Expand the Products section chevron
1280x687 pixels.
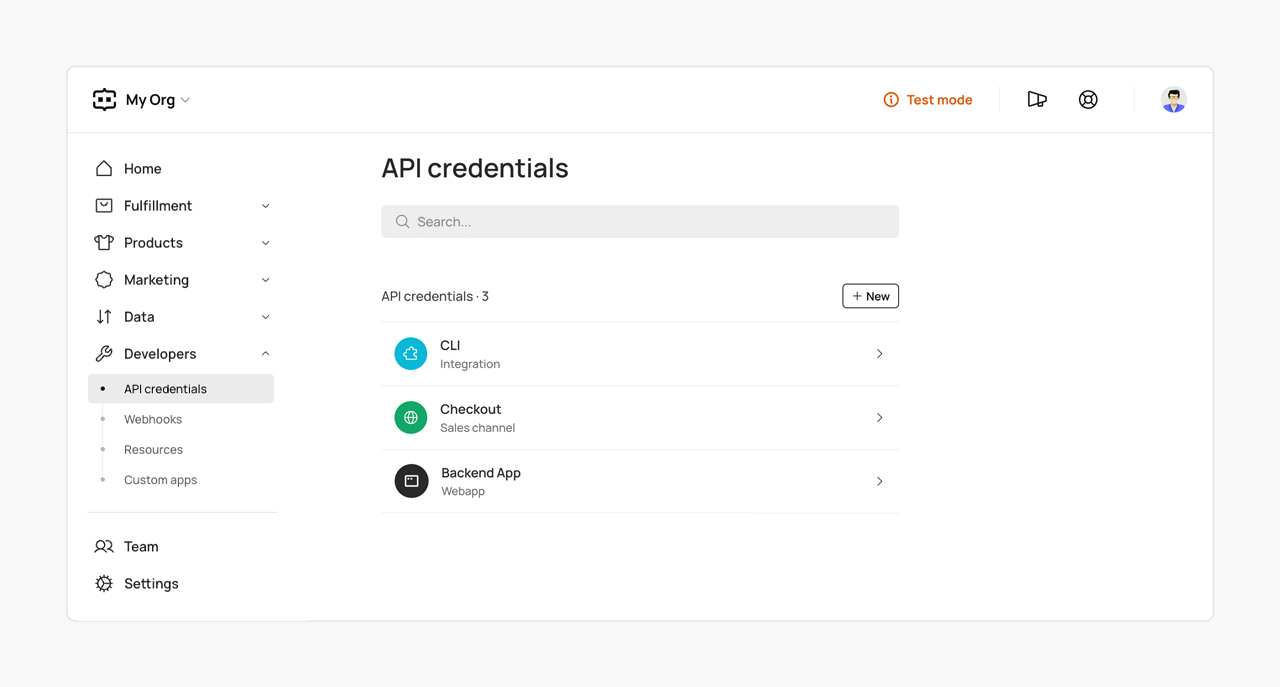(x=265, y=243)
